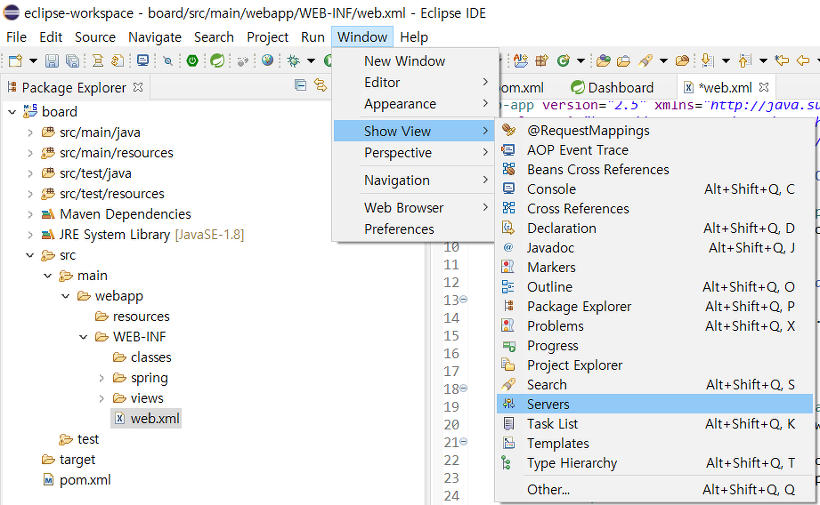Viewport: 820px width, 505px height.
Task: Collapse the WEB-INF folder node
Action: click(83, 337)
